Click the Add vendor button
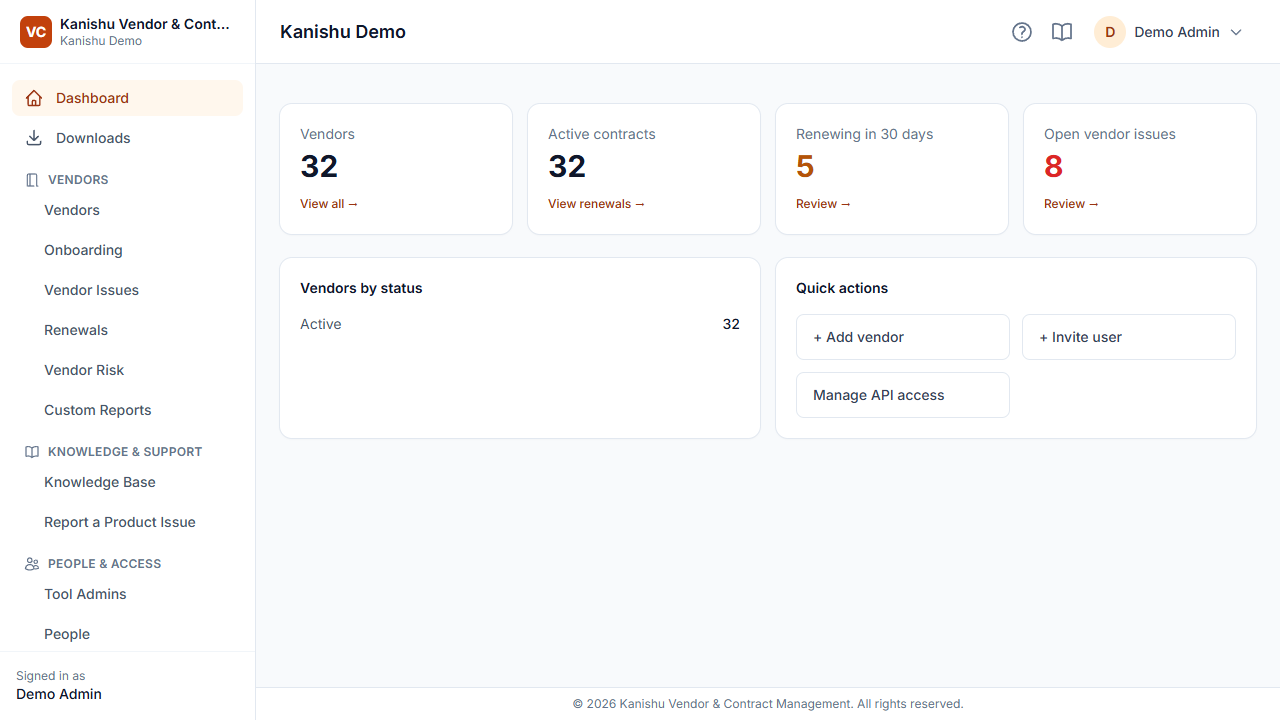 point(903,337)
